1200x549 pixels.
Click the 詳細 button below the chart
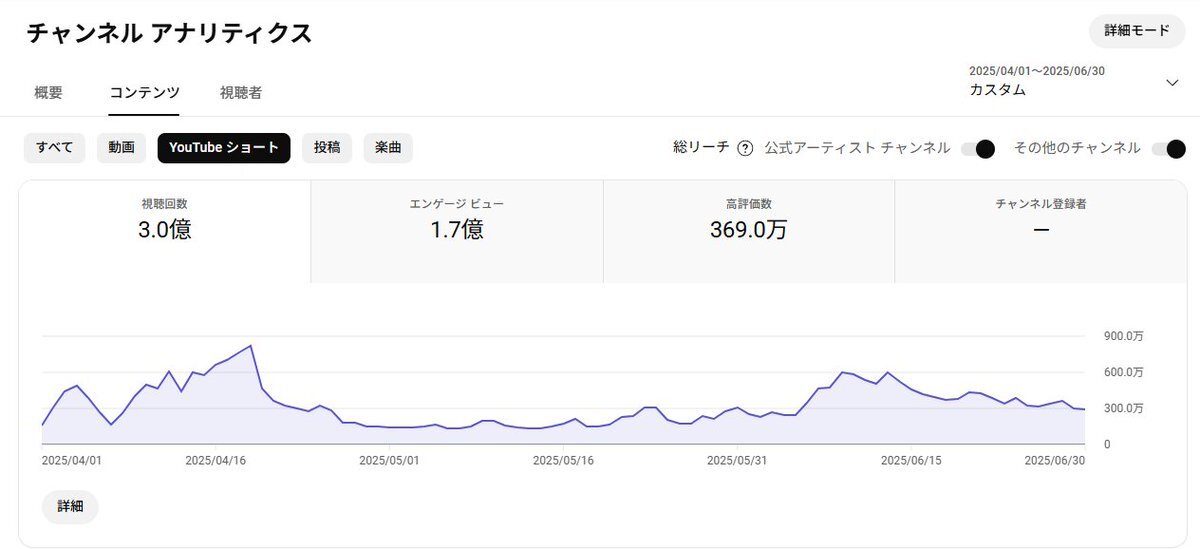tap(70, 507)
